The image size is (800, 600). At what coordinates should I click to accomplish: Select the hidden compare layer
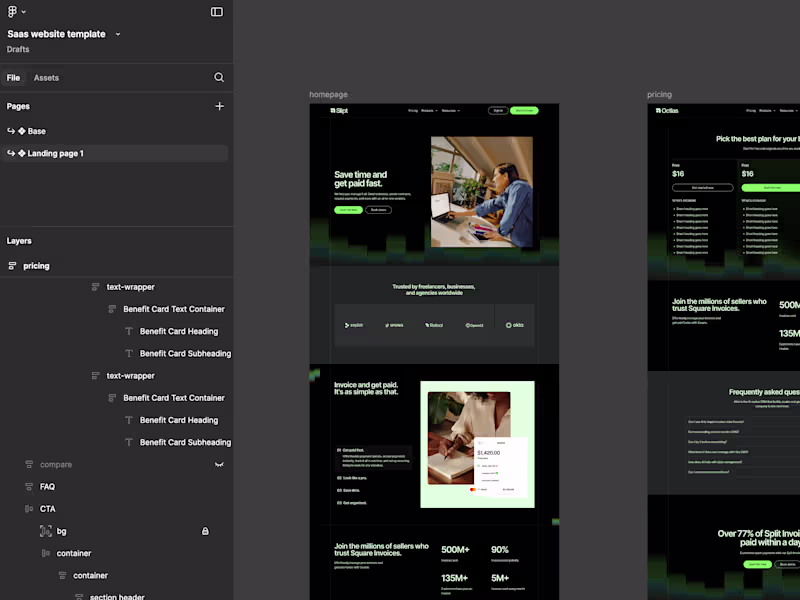(56, 465)
